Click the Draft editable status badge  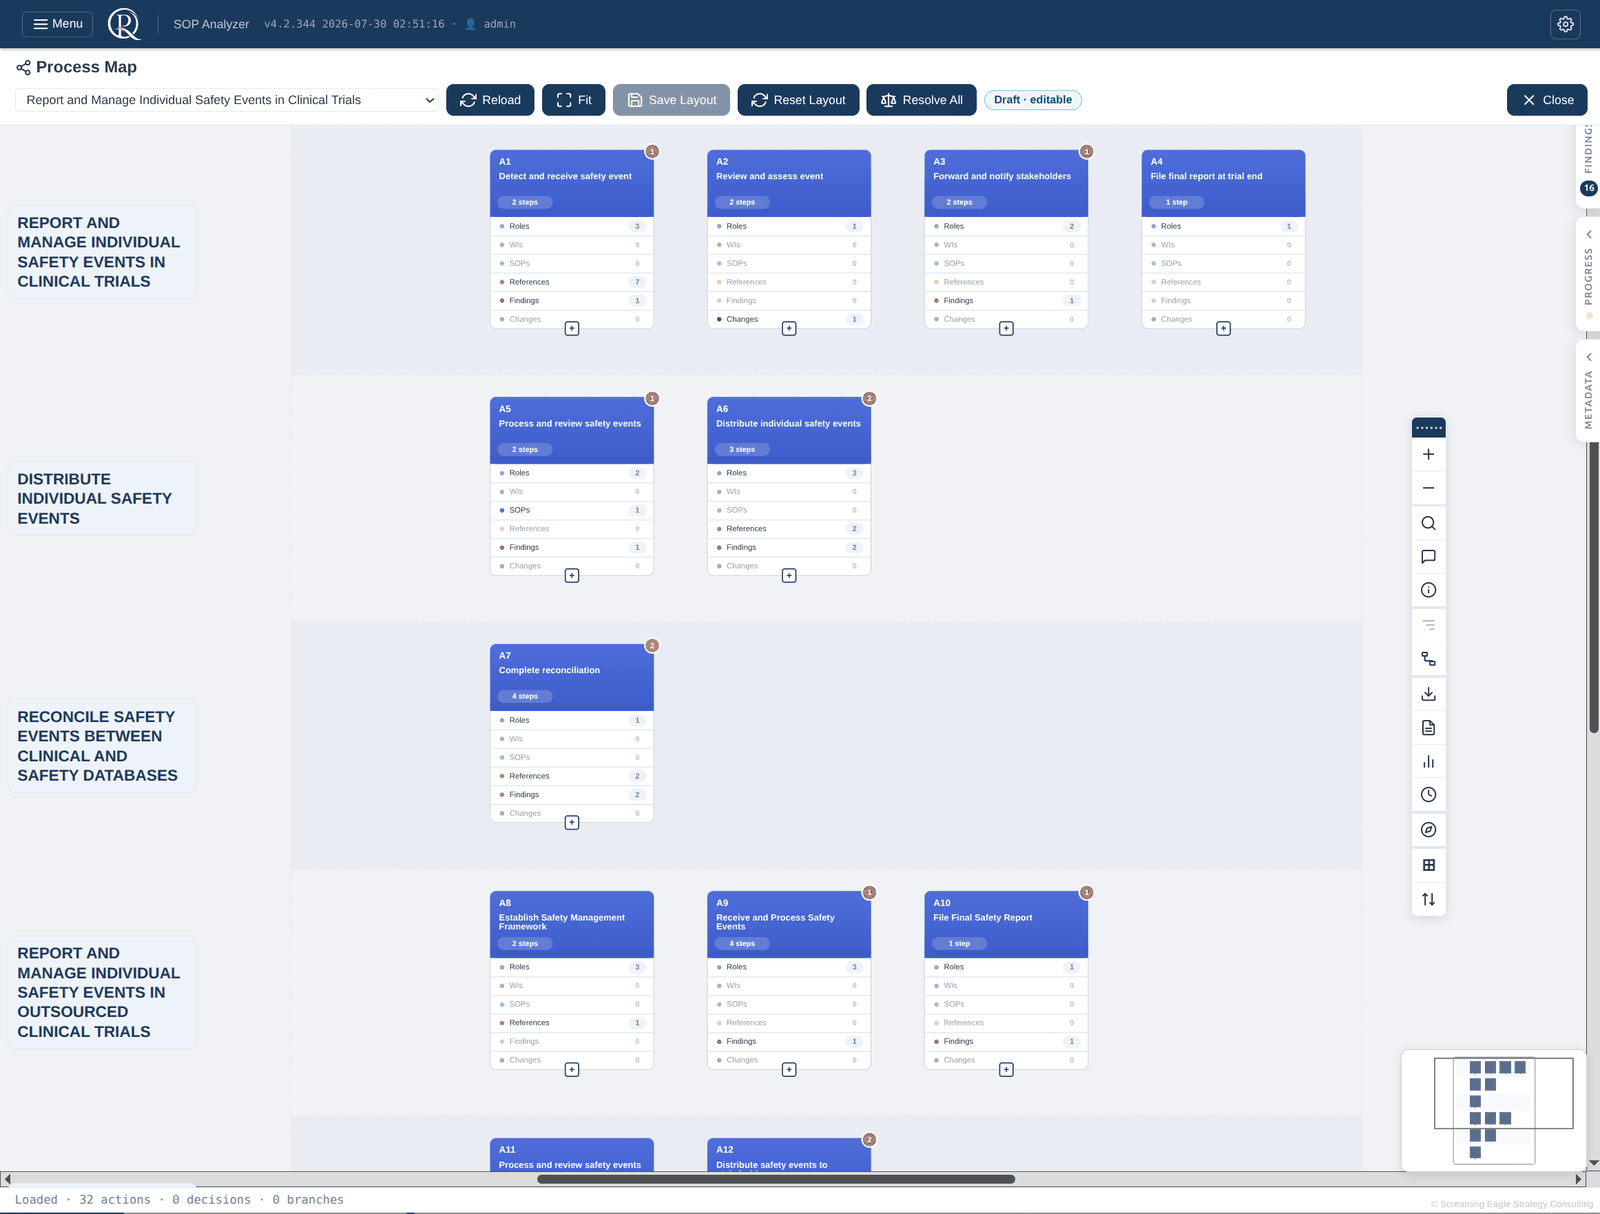tap(1033, 100)
